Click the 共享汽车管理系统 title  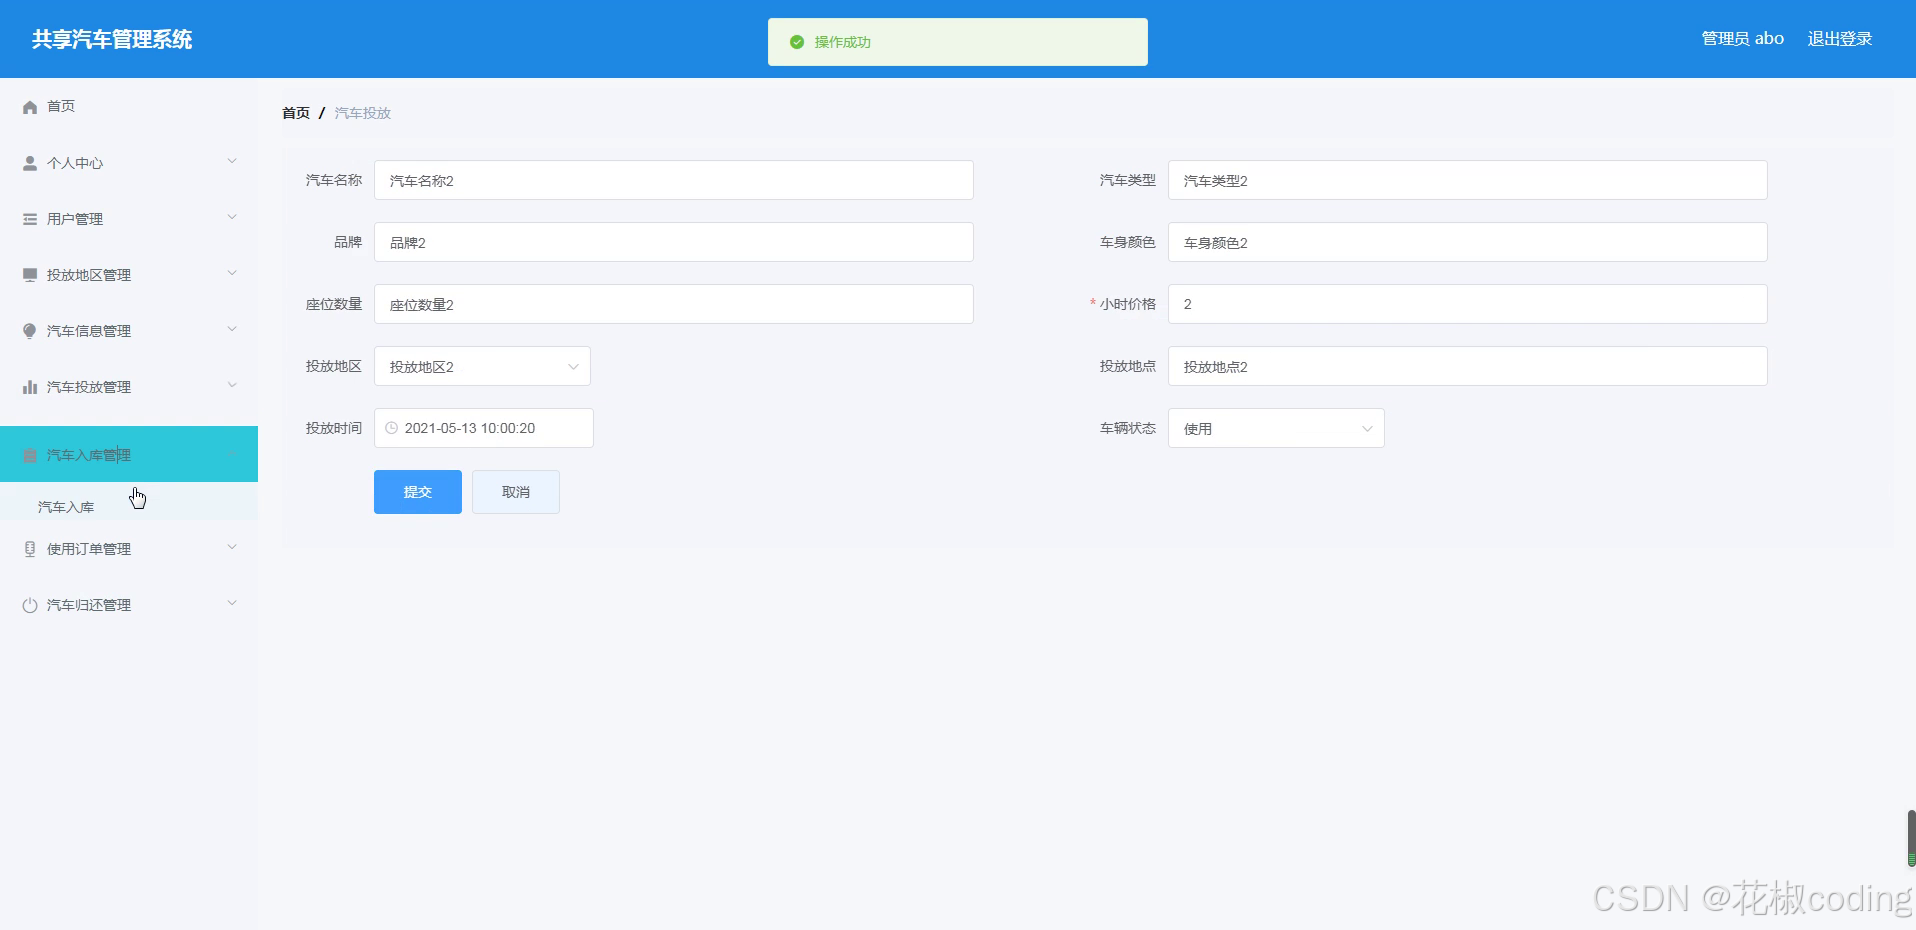pyautogui.click(x=112, y=39)
